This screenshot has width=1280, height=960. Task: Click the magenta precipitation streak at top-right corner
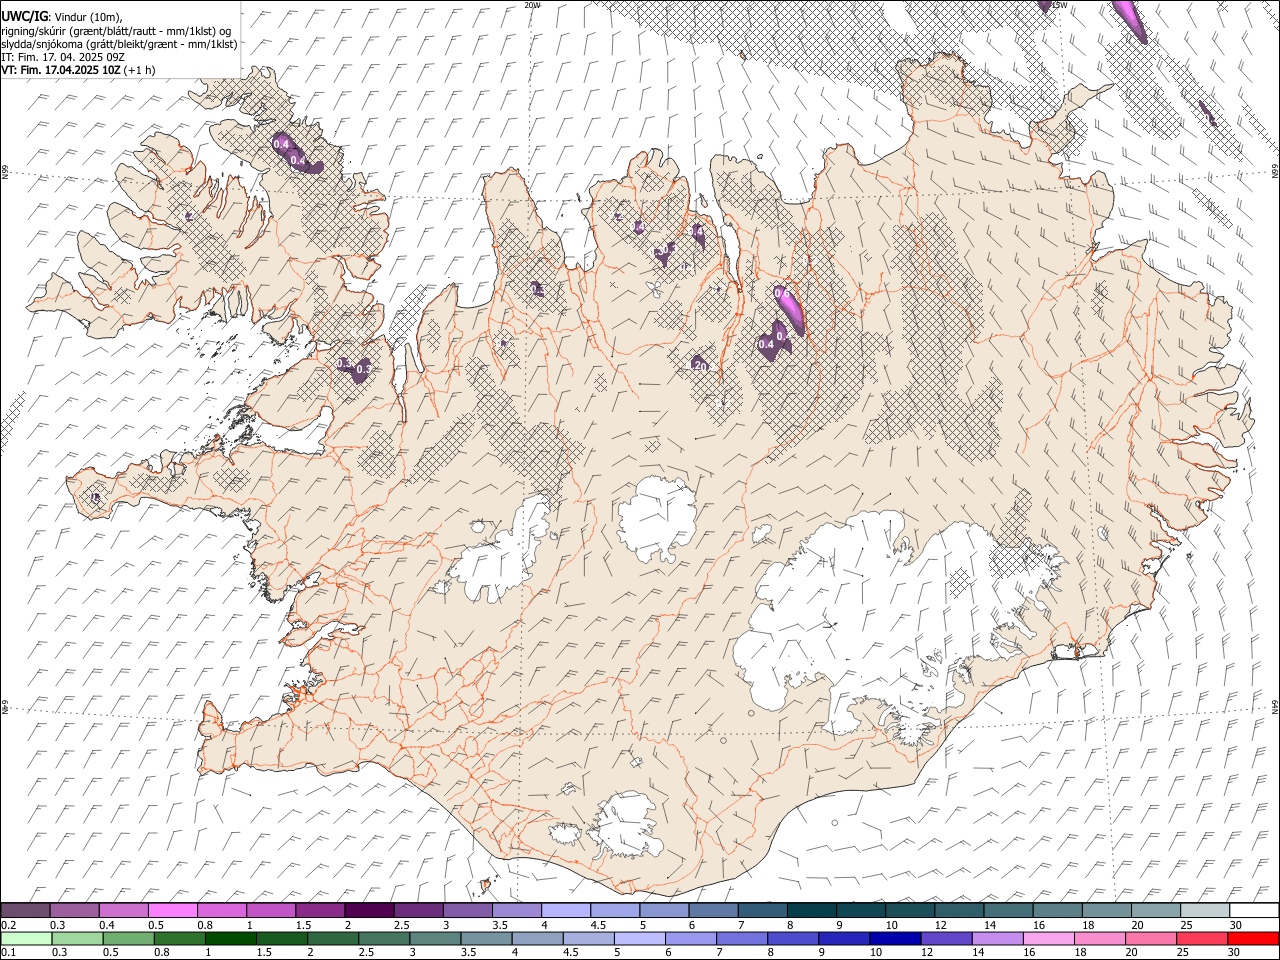tap(1131, 20)
